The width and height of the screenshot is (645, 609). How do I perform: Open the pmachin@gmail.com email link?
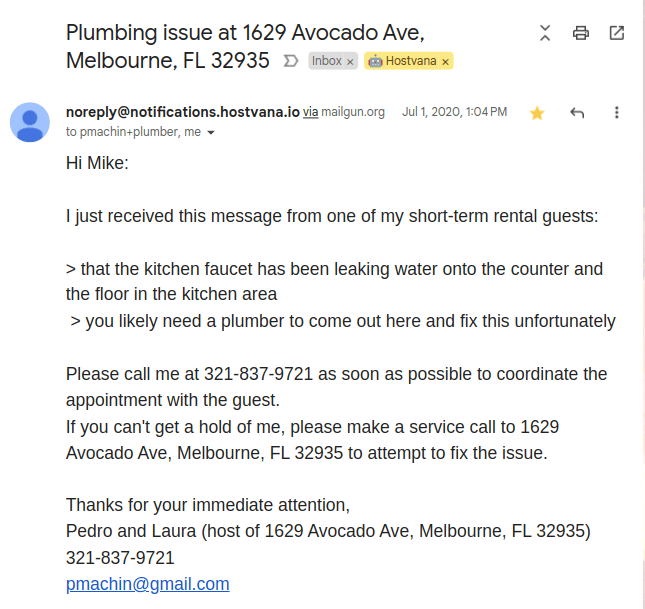point(148,584)
